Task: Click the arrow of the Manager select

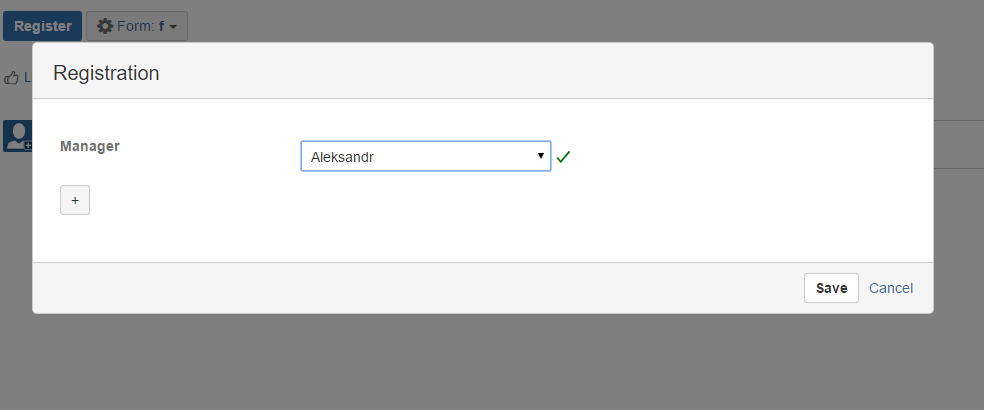Action: click(x=540, y=156)
